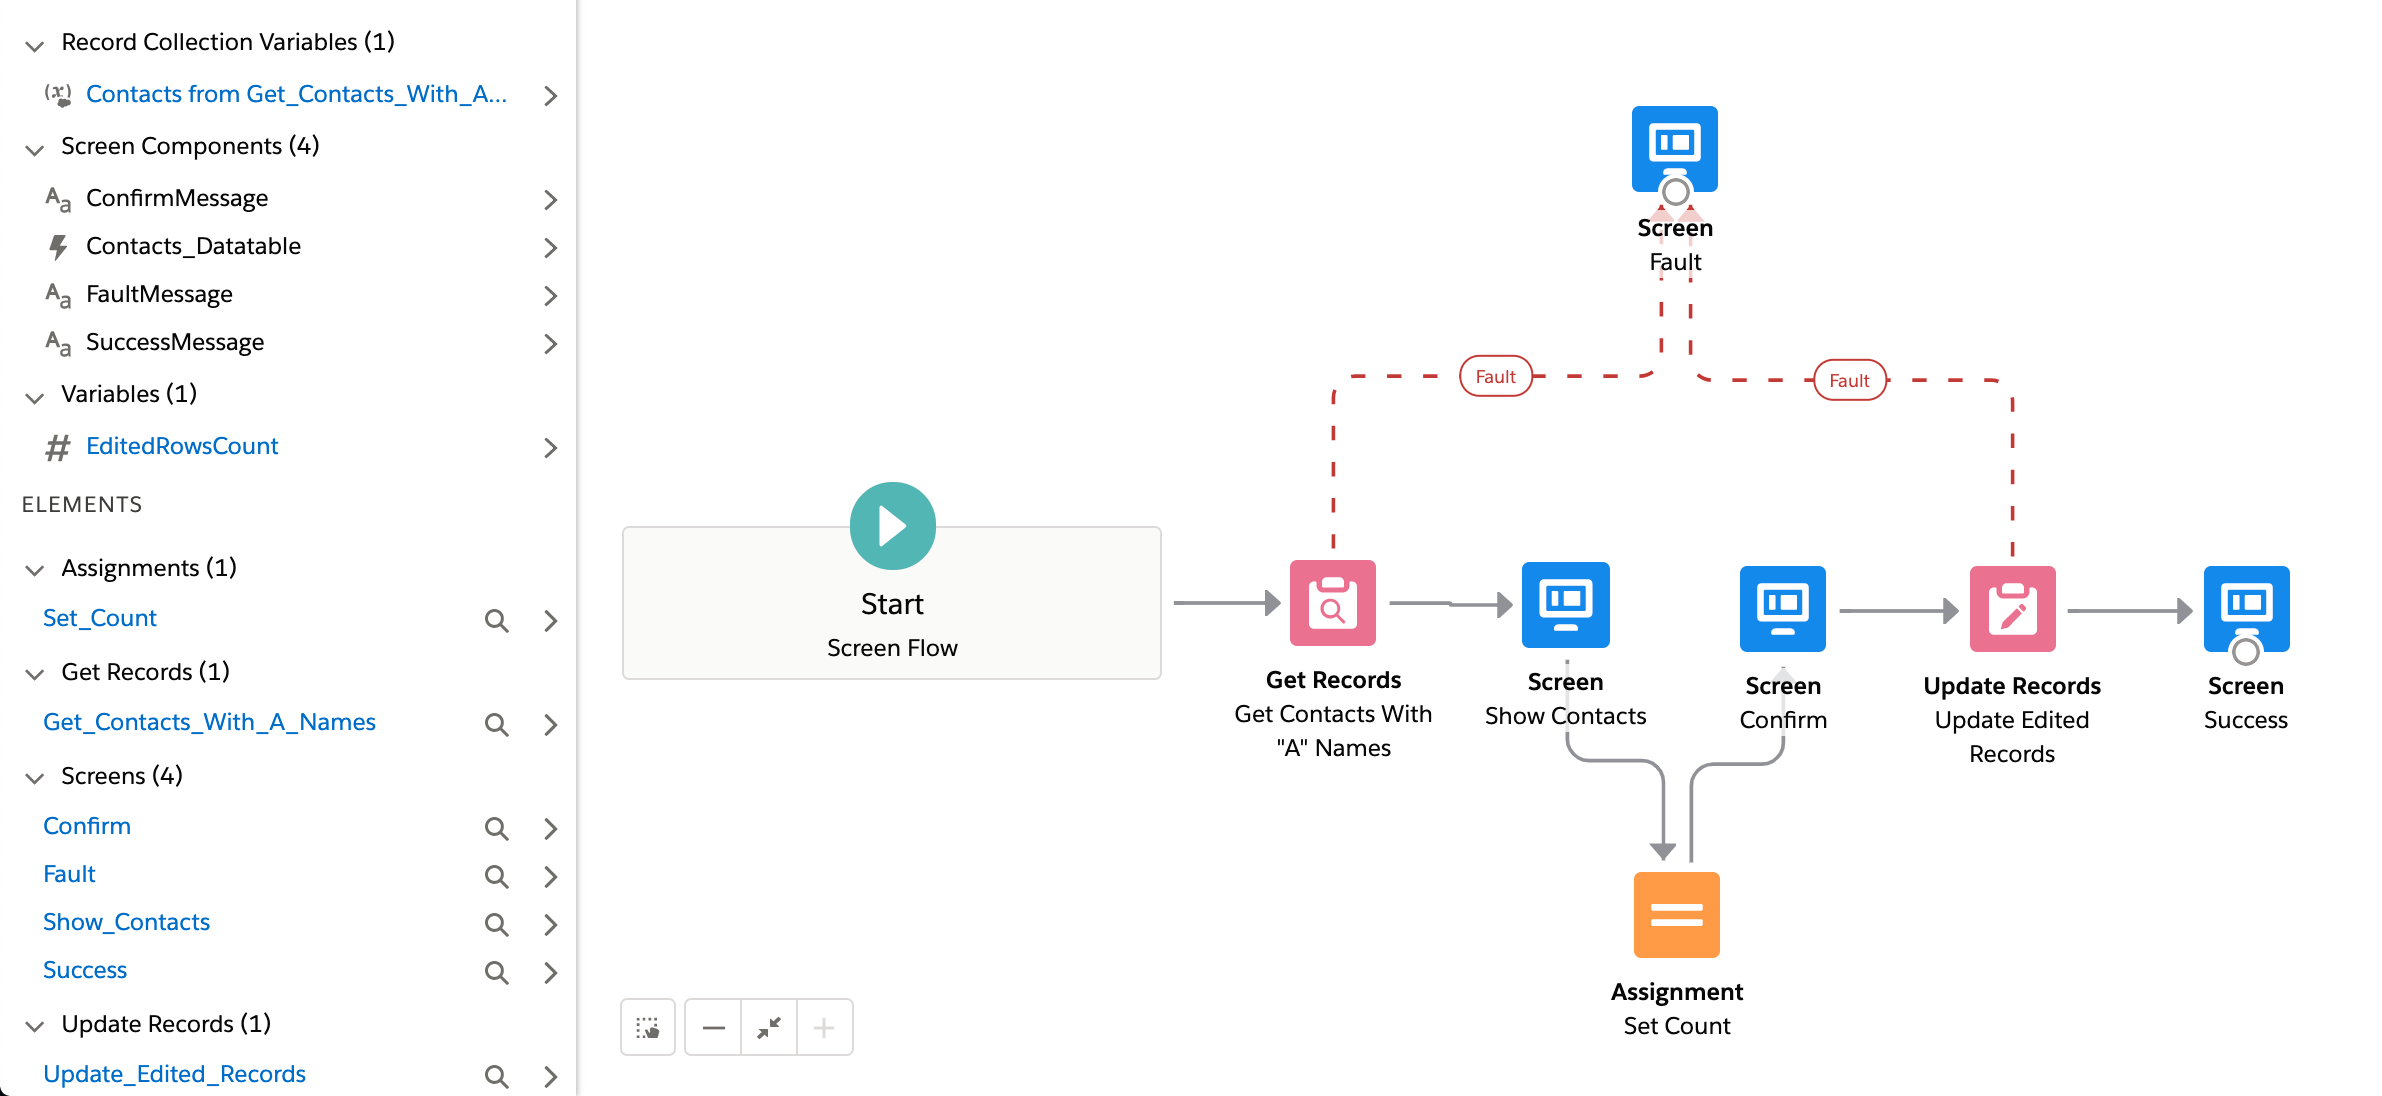This screenshot has width=2382, height=1096.
Task: Click the orange Set Count assignment icon
Action: [1676, 914]
